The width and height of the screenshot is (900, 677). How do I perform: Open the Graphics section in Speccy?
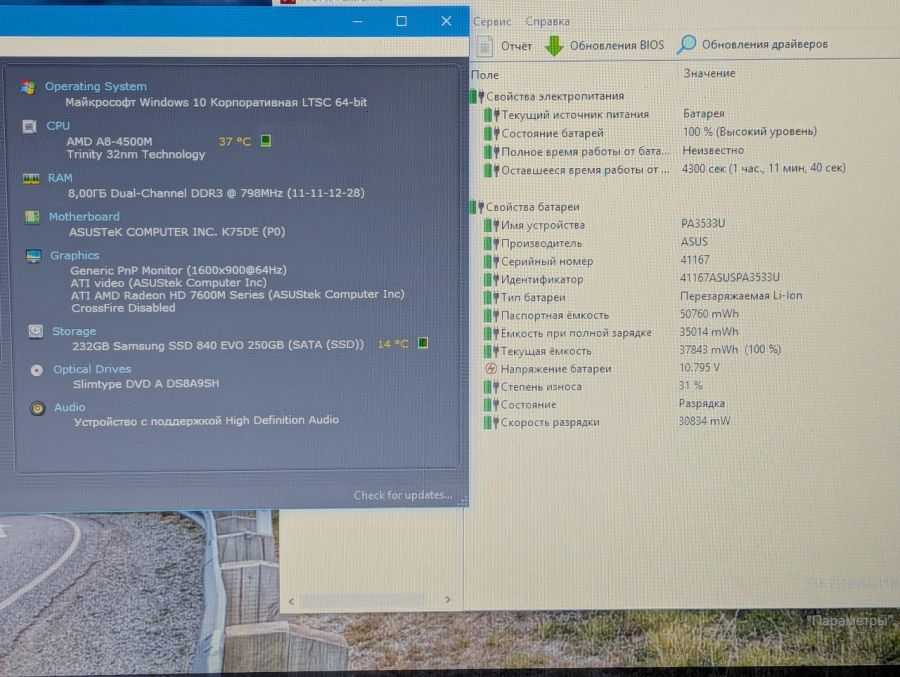pyautogui.click(x=74, y=255)
